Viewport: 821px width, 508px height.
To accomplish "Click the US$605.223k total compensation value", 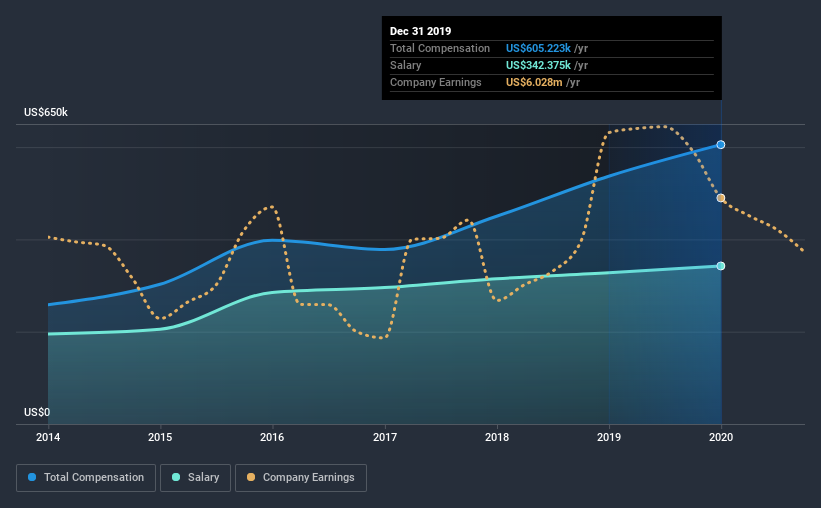I will click(538, 48).
